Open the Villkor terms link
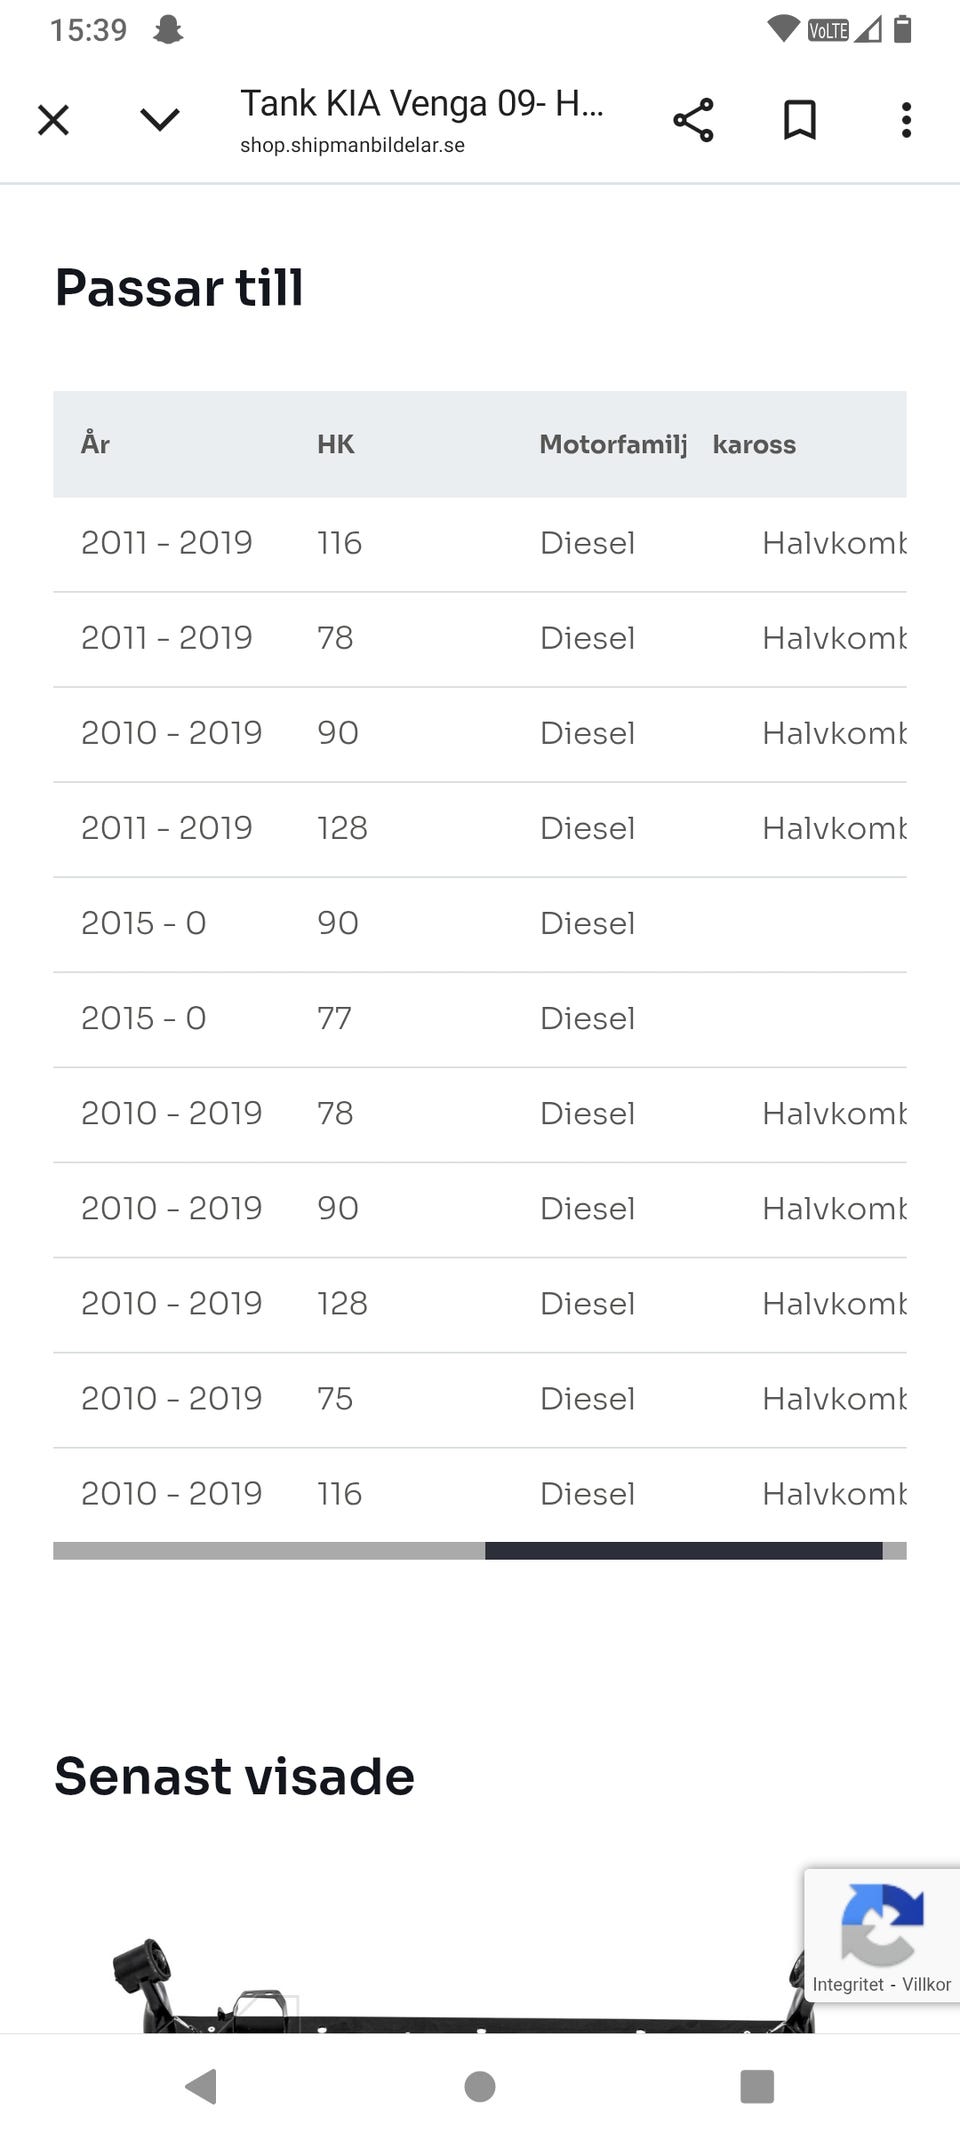 pos(926,1985)
